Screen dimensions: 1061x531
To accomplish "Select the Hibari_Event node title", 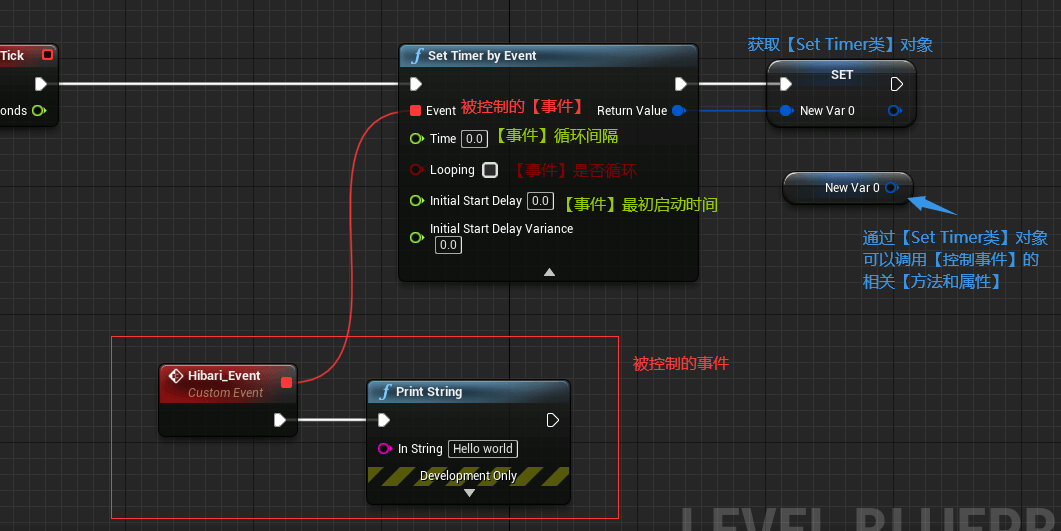I will [224, 375].
